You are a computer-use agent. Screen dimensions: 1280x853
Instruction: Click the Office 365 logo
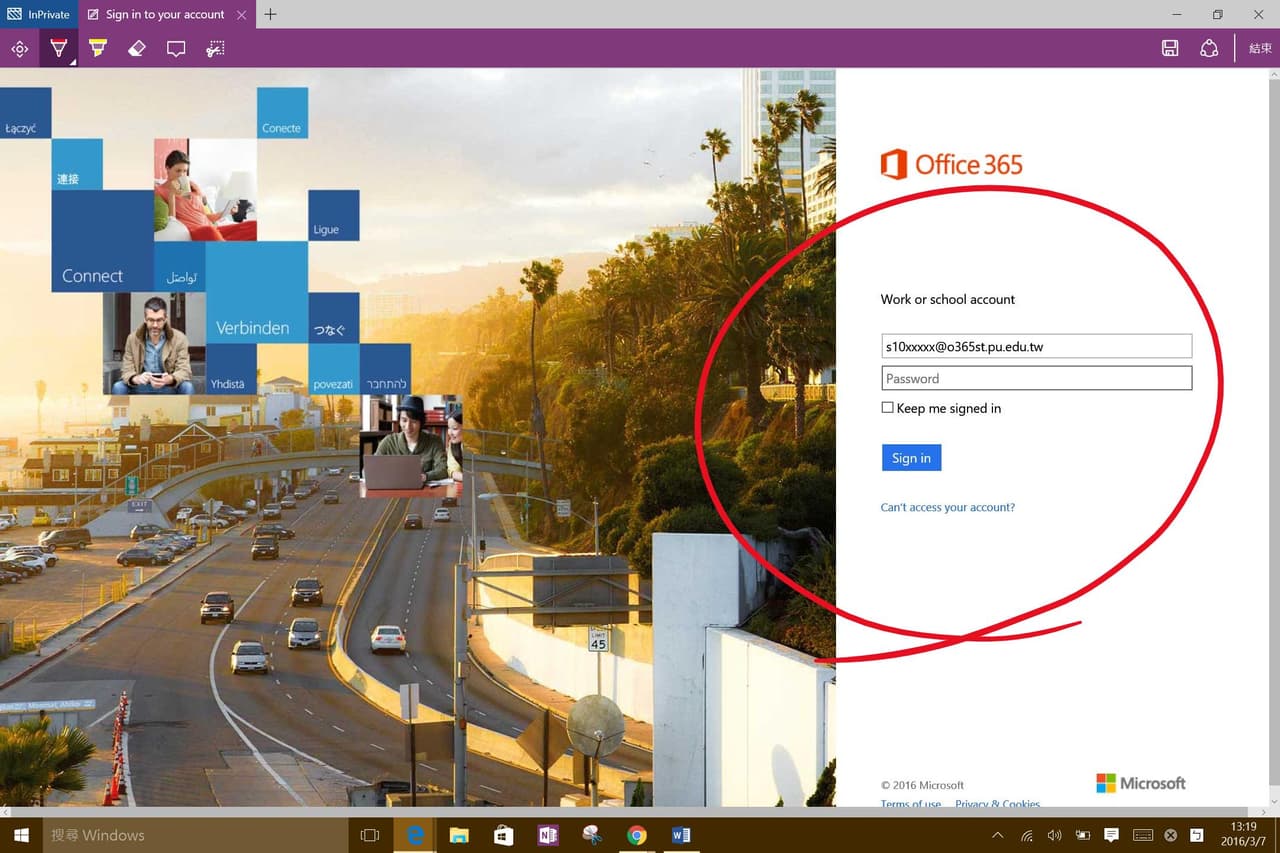952,165
